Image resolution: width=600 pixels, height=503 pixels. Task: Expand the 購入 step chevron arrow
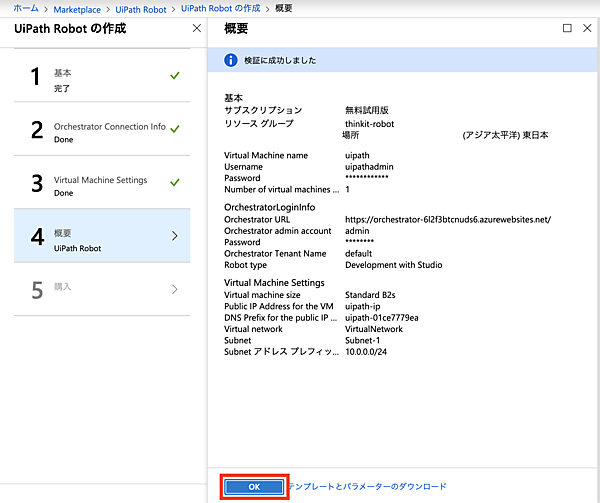(x=175, y=290)
